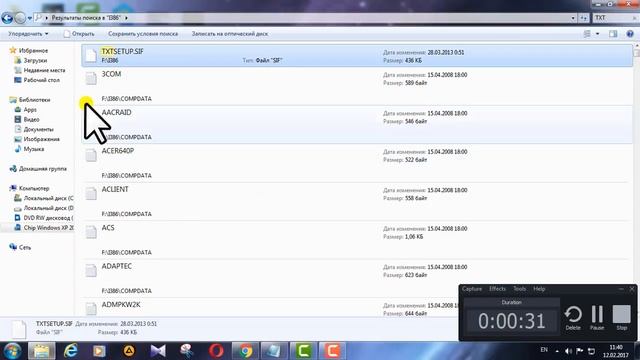The image size is (640, 360).
Task: Select the ACS file result
Action: 357,240
